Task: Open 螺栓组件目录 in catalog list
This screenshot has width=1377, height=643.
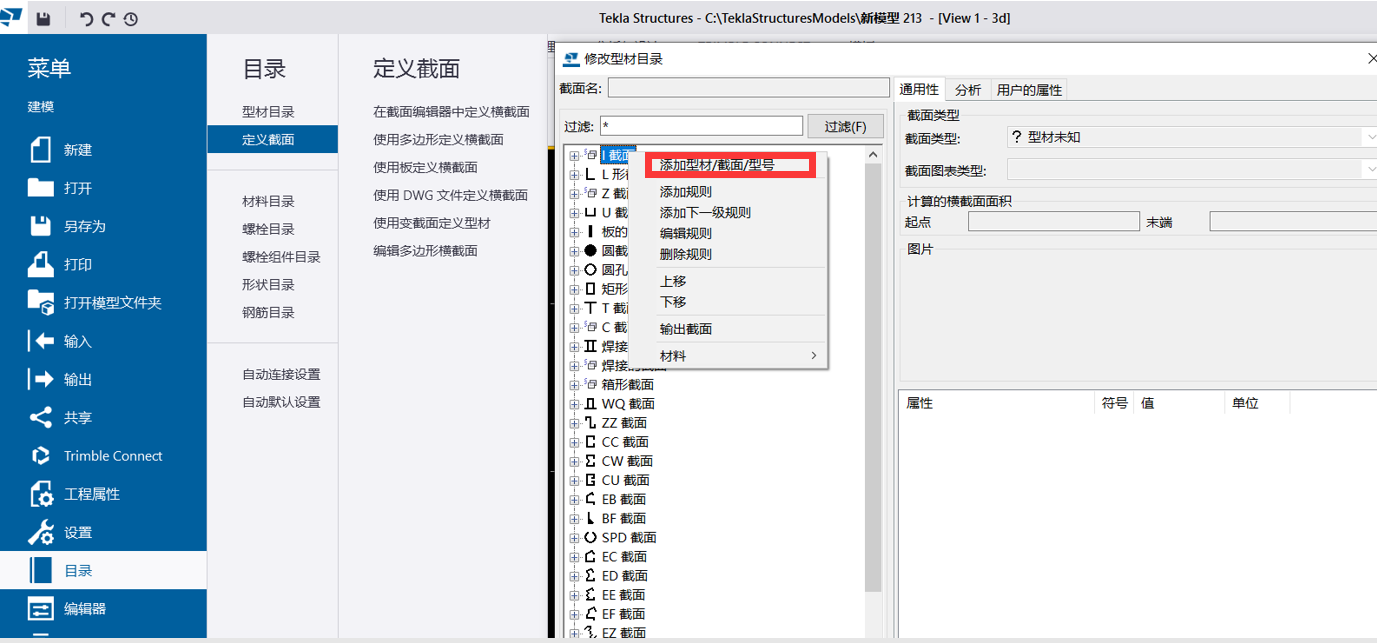Action: tap(281, 257)
